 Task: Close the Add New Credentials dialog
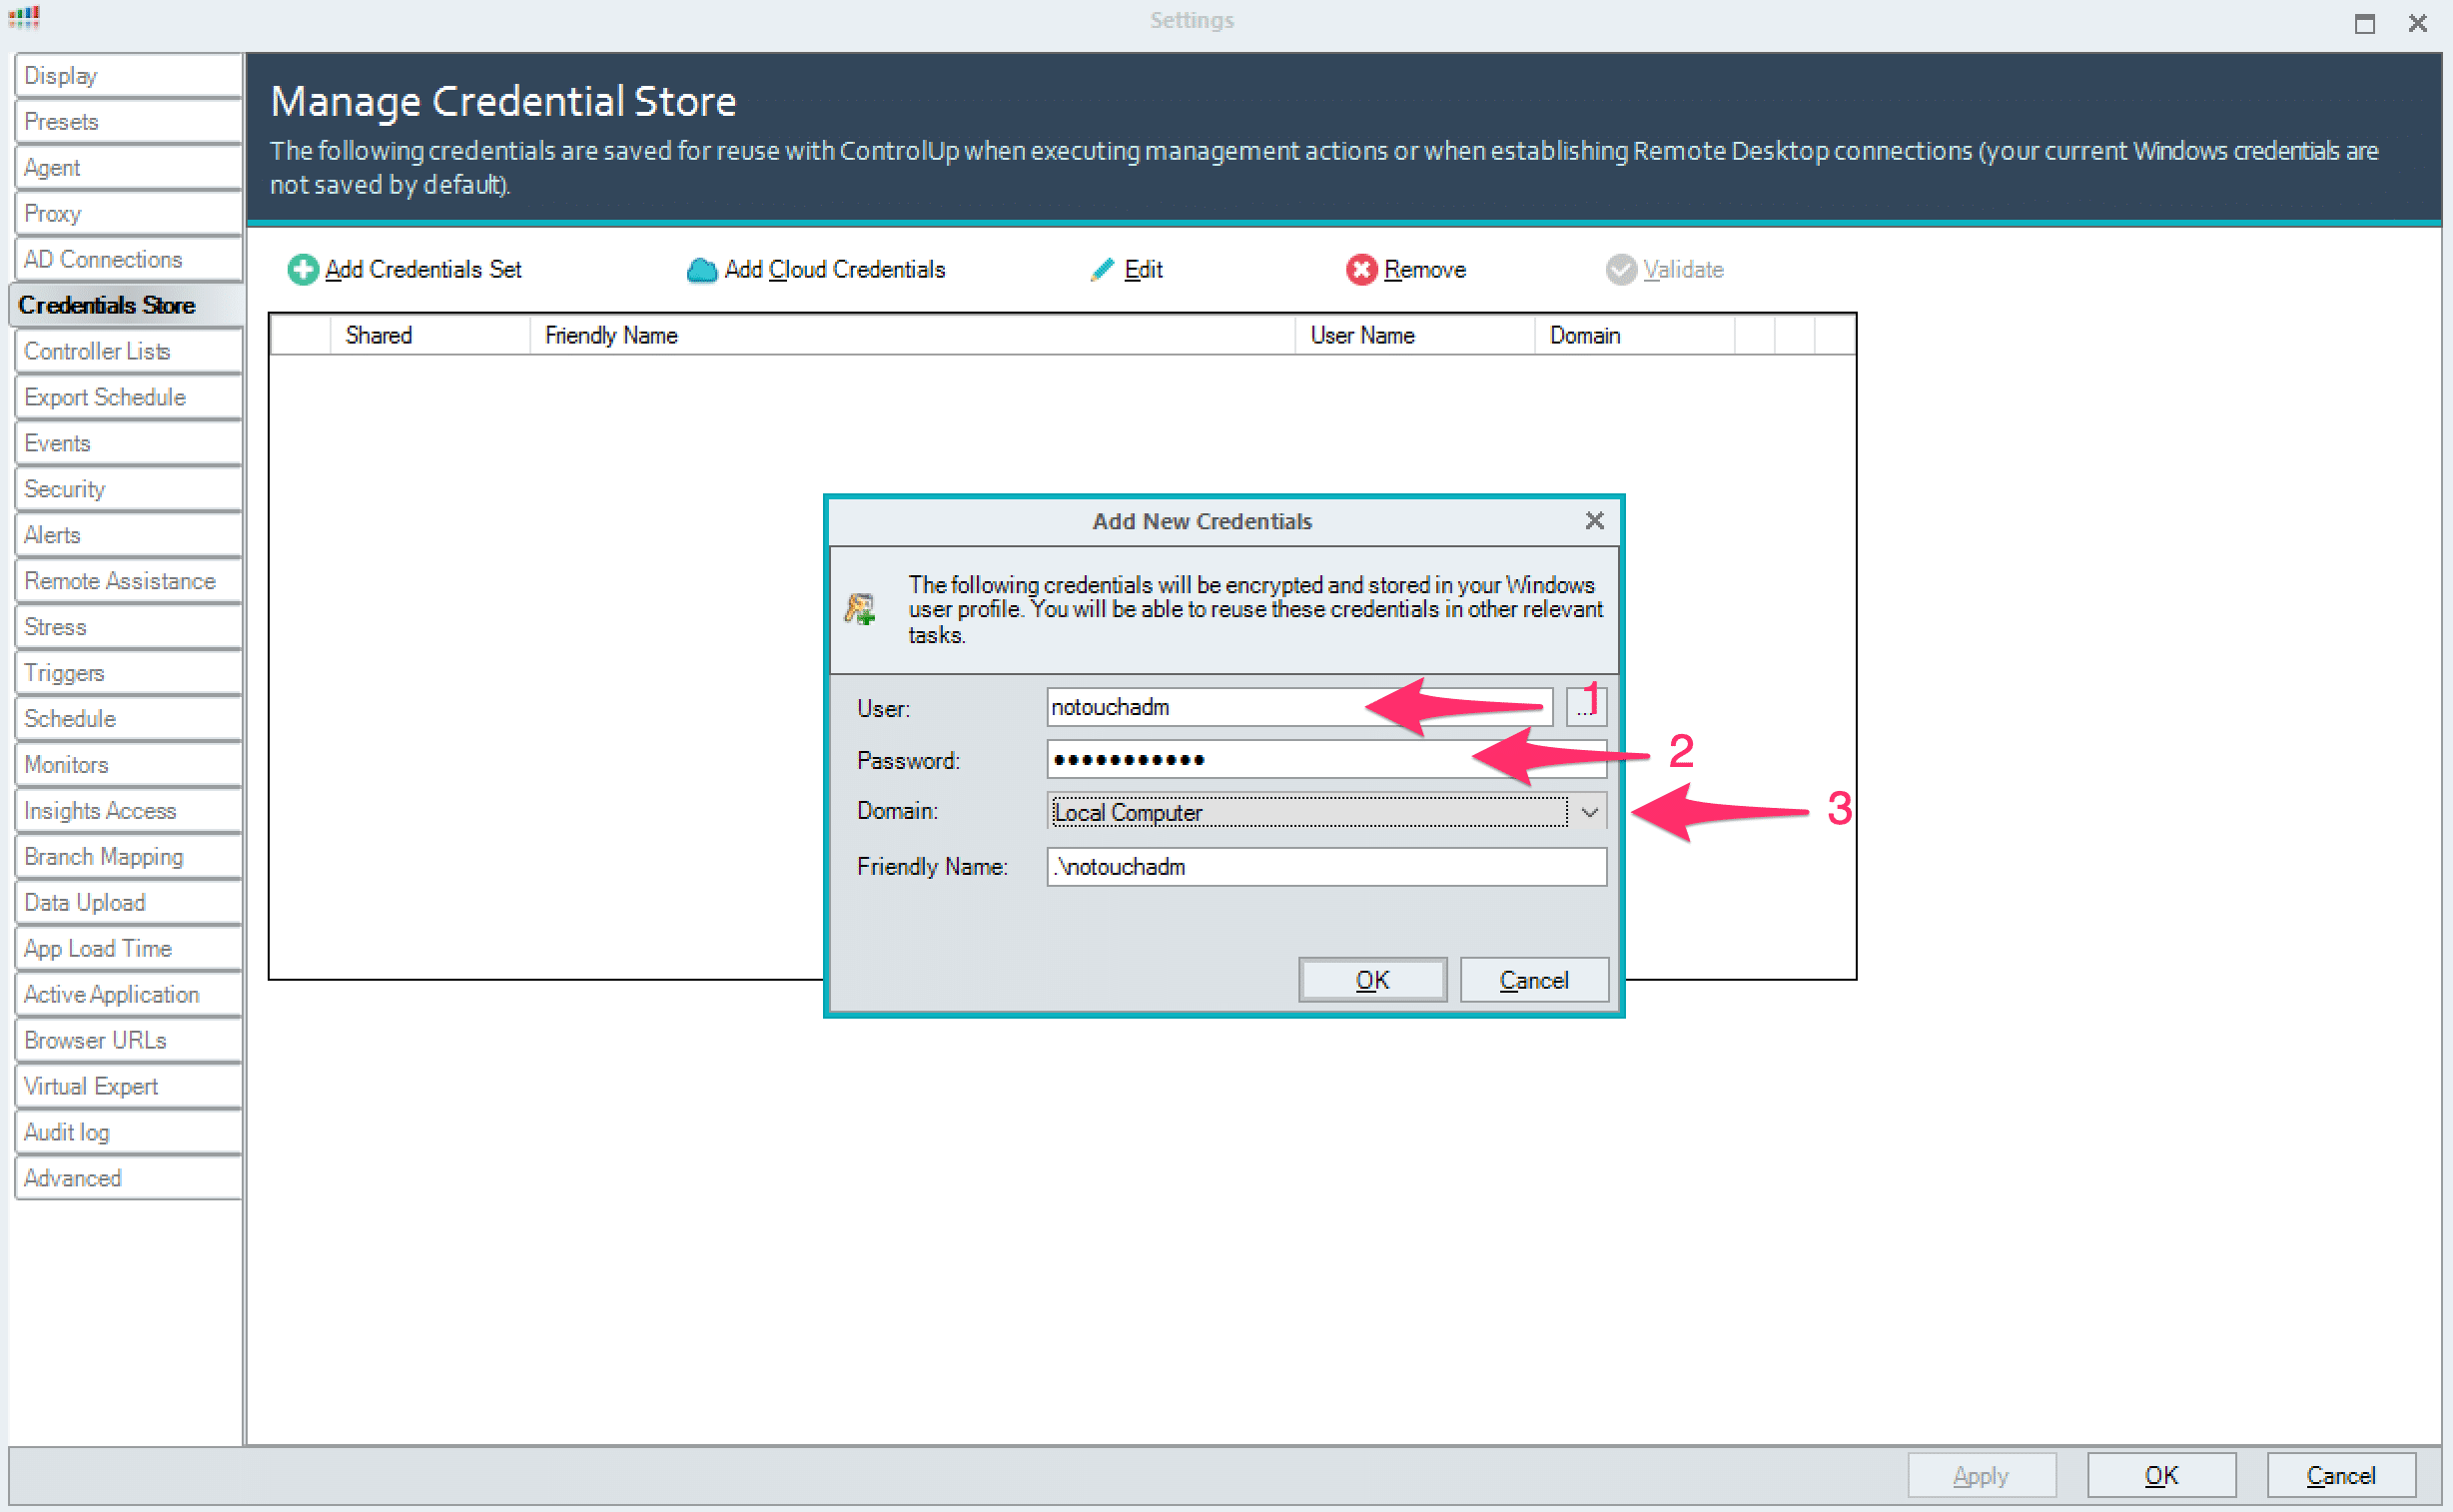pos(1594,521)
